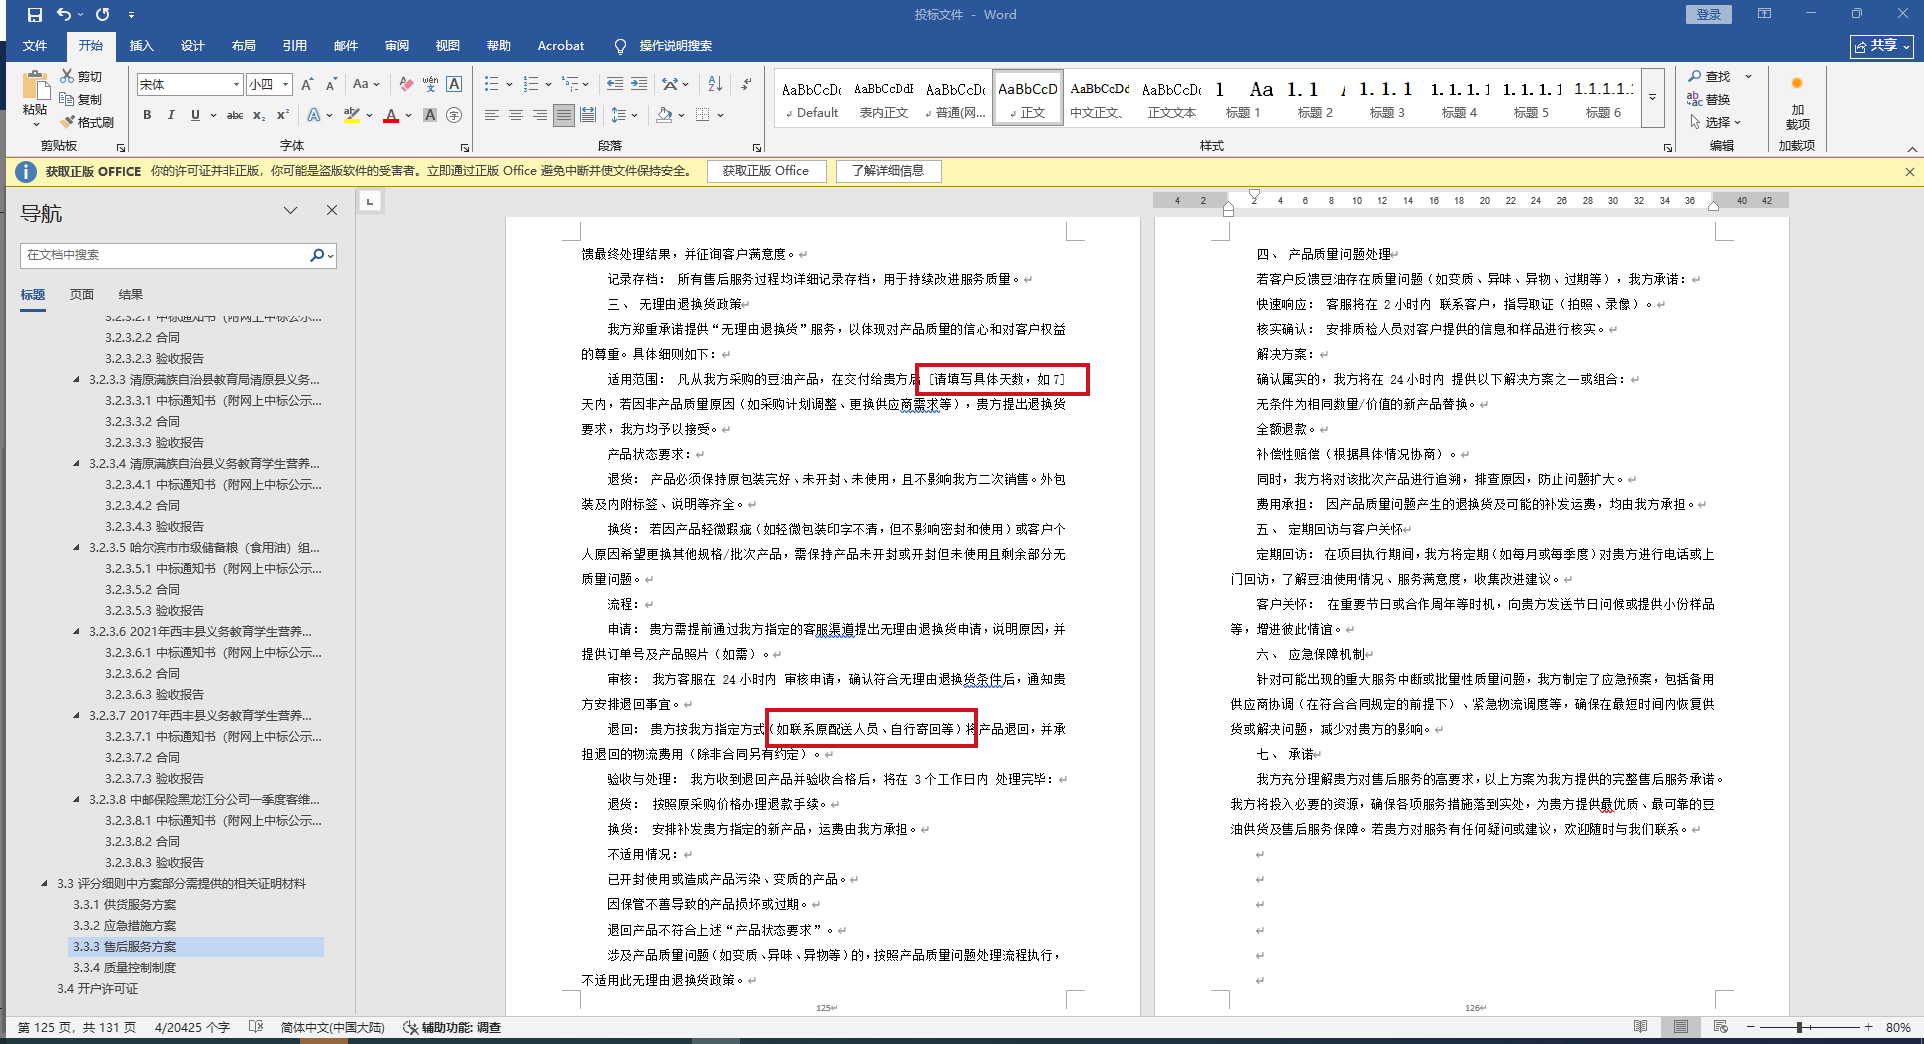Open the Acrobat ribbon tab
The image size is (1924, 1044).
point(561,46)
